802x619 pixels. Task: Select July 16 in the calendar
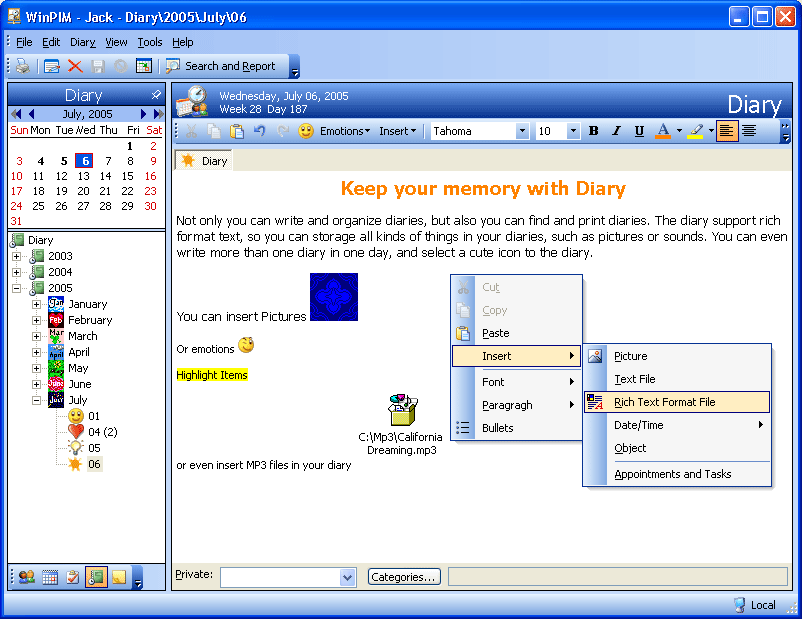[x=151, y=176]
